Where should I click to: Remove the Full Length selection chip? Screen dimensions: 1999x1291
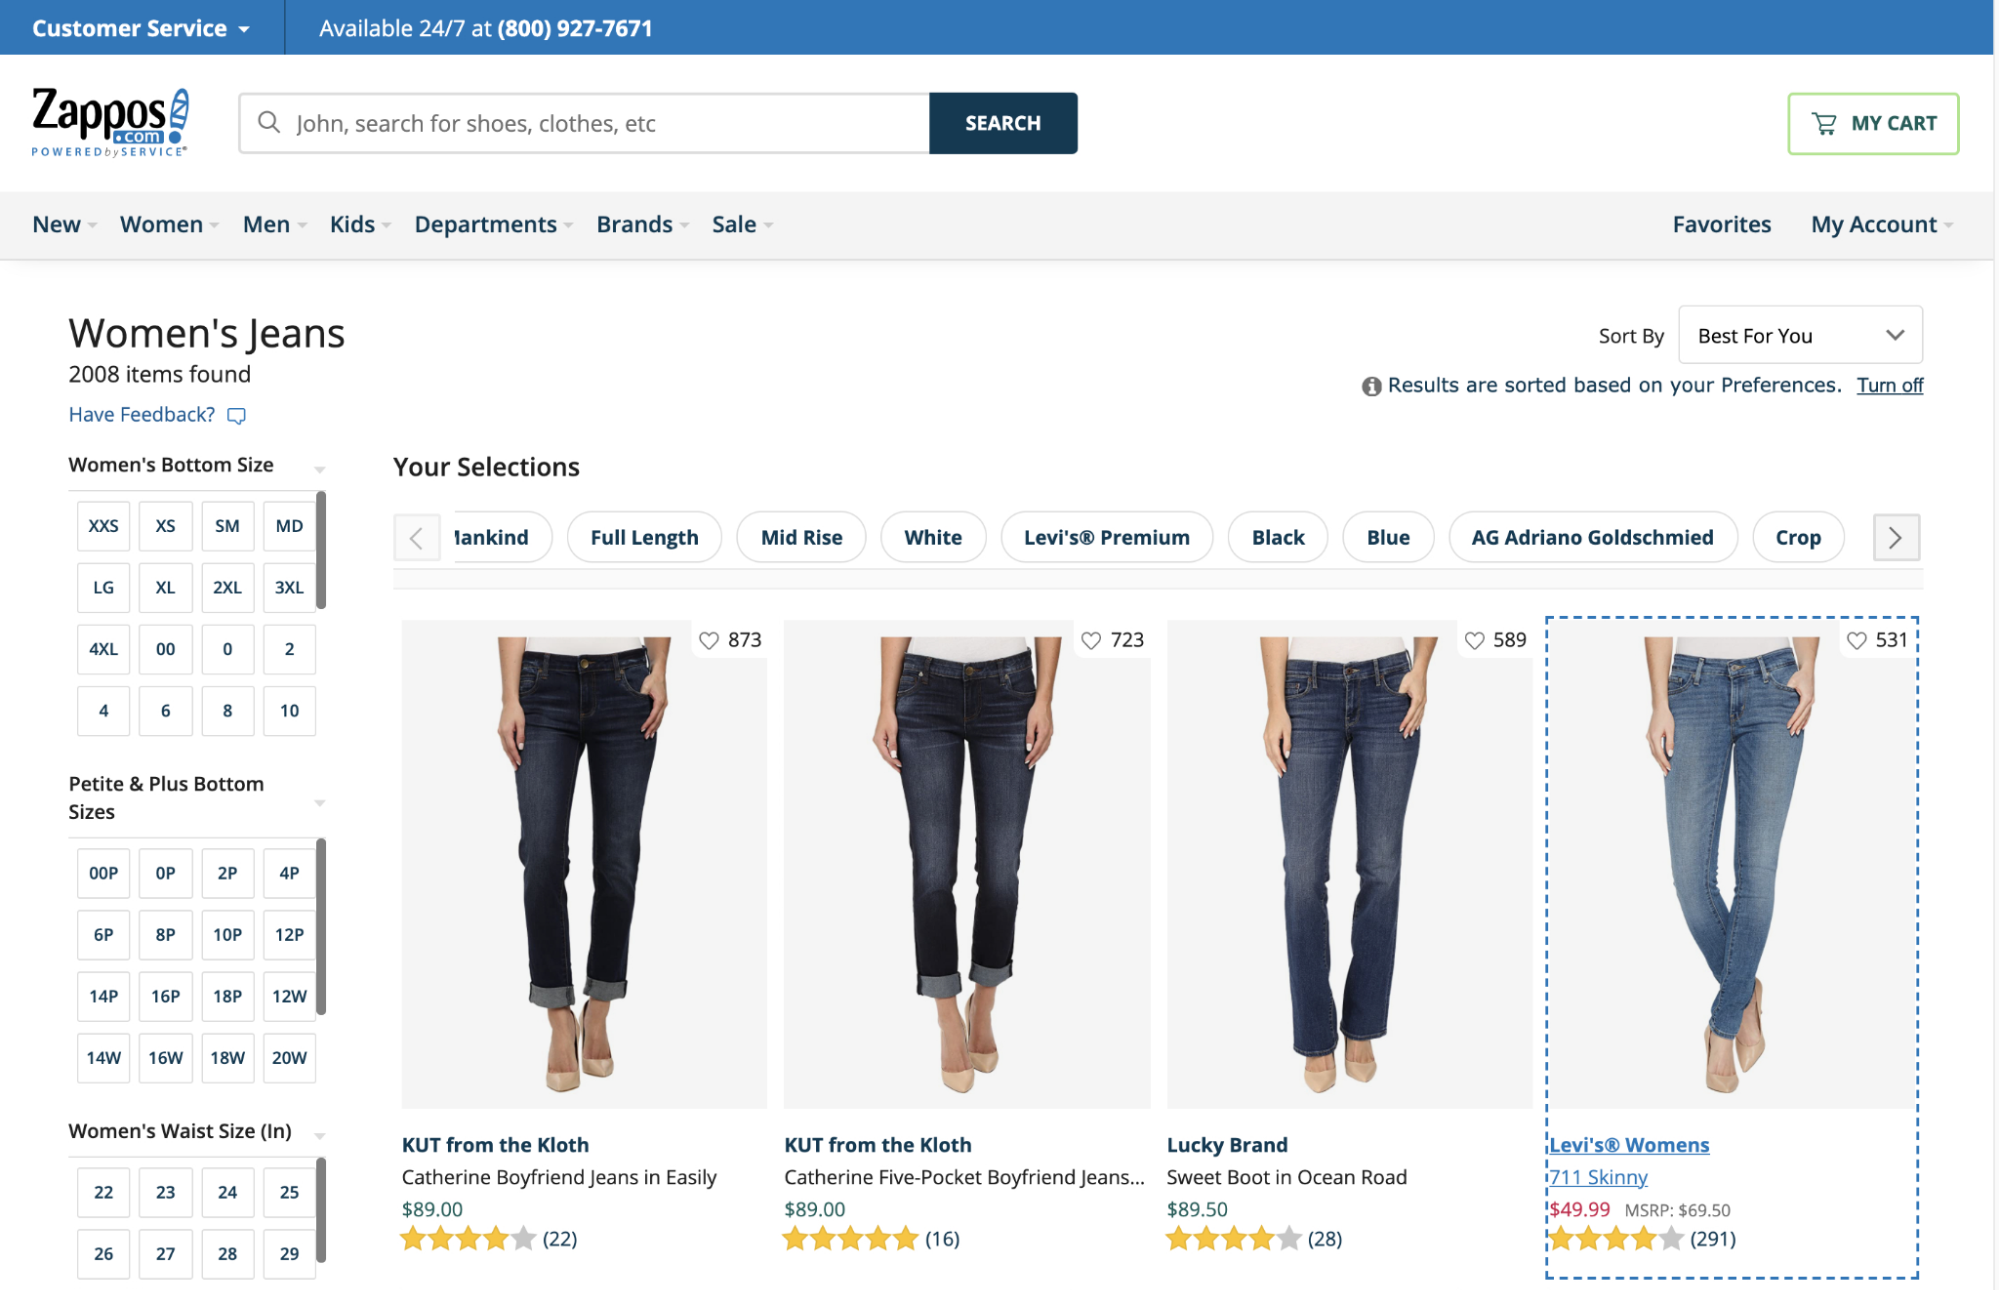pos(644,538)
